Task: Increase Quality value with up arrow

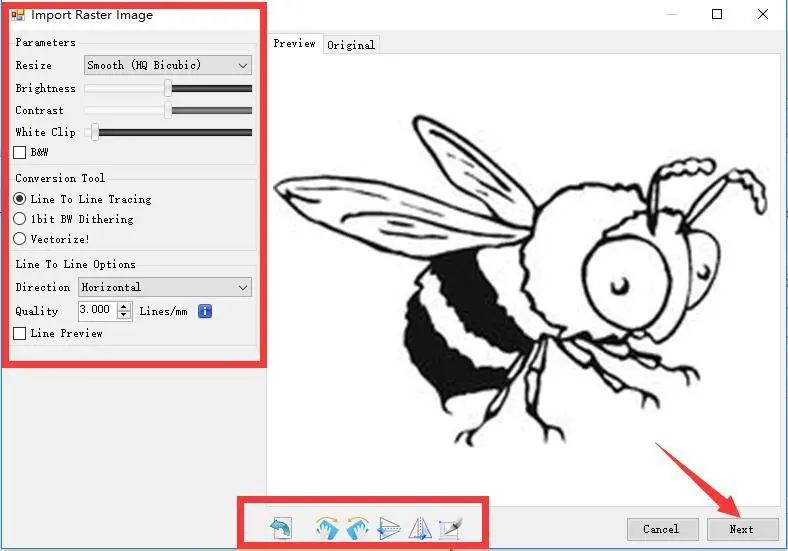Action: tap(124, 306)
